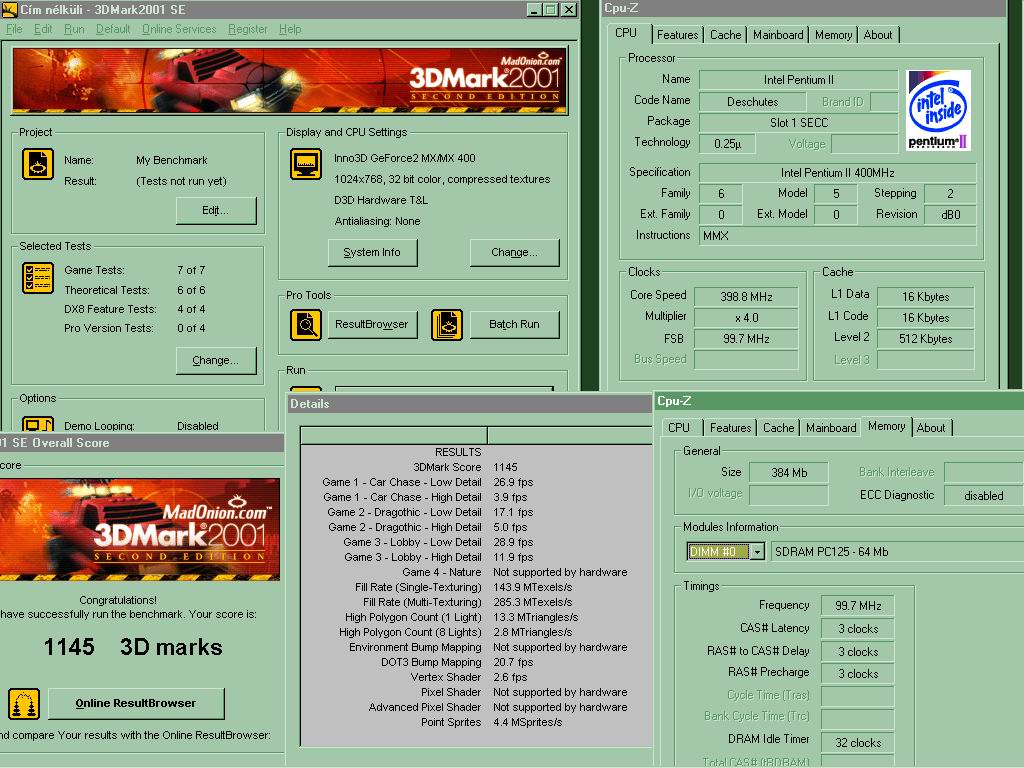This screenshot has height=768, width=1024.
Task: Click the Intel Pentium II name field
Action: [798, 80]
